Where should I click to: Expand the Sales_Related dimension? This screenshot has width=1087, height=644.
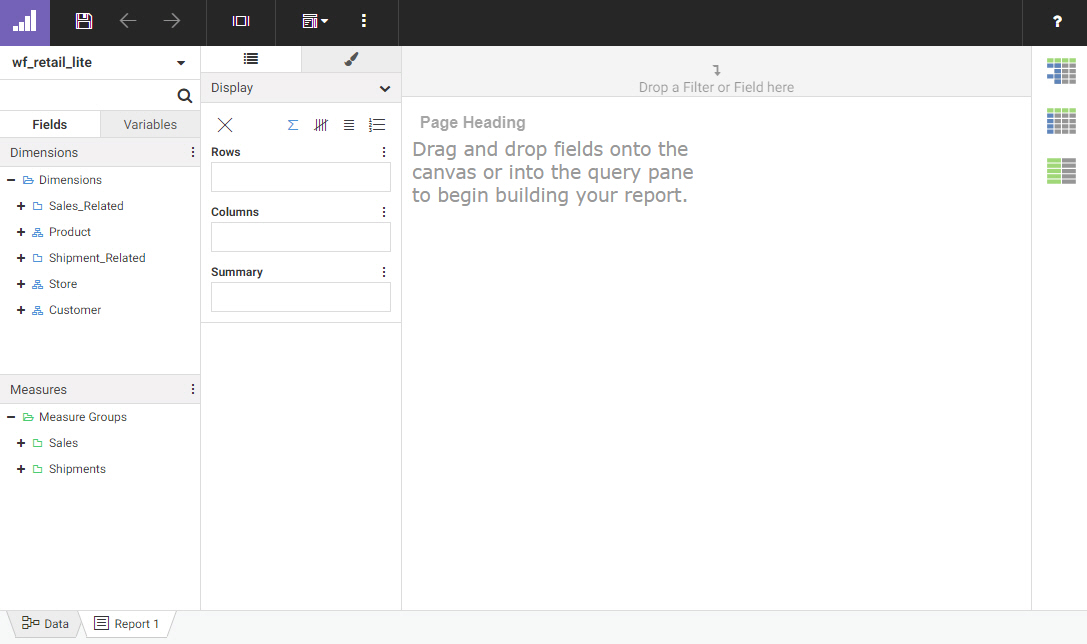click(21, 206)
